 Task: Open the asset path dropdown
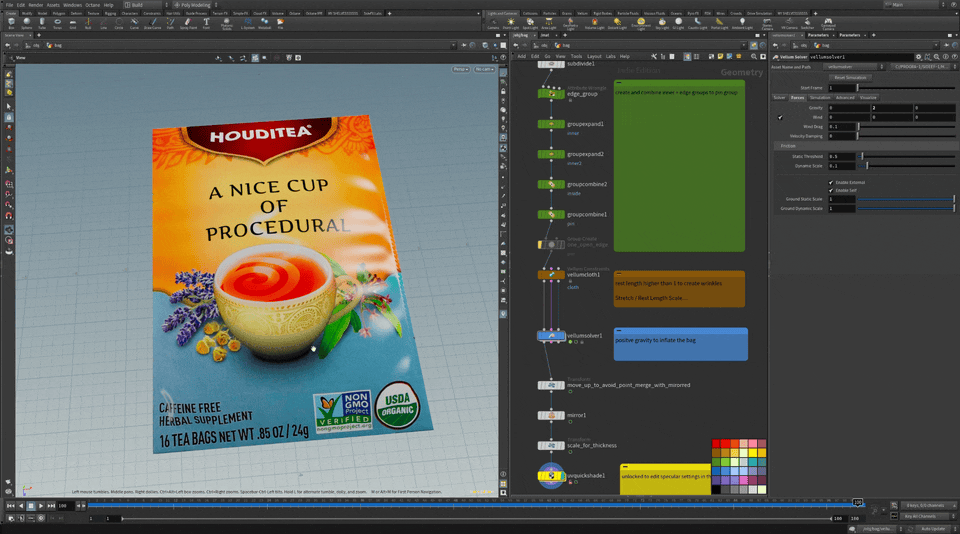coord(923,67)
